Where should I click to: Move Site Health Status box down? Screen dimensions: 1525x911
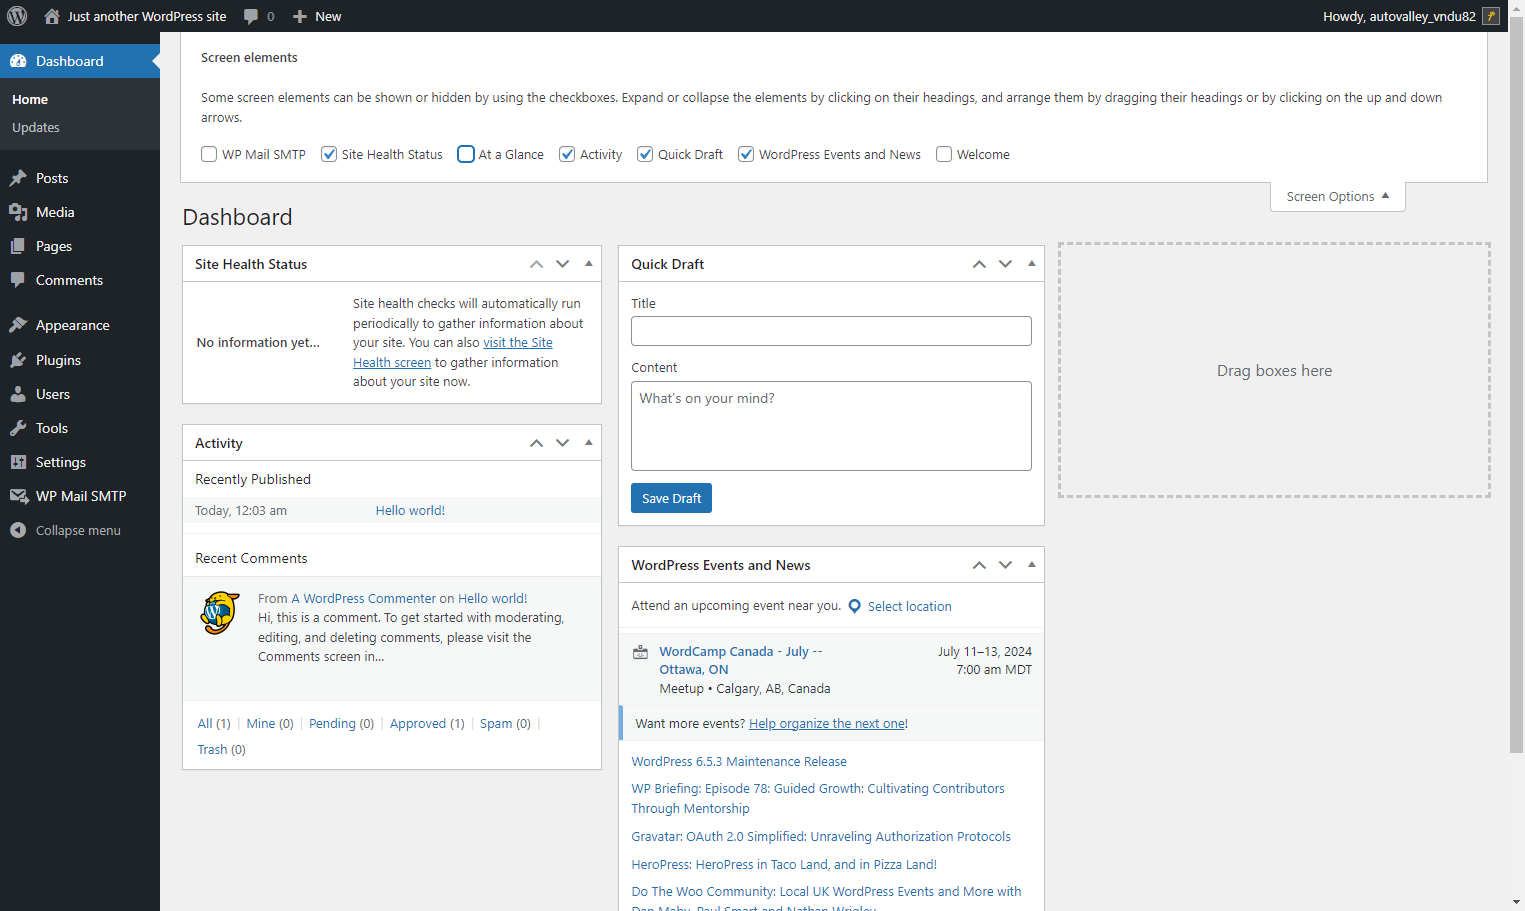[x=563, y=264]
